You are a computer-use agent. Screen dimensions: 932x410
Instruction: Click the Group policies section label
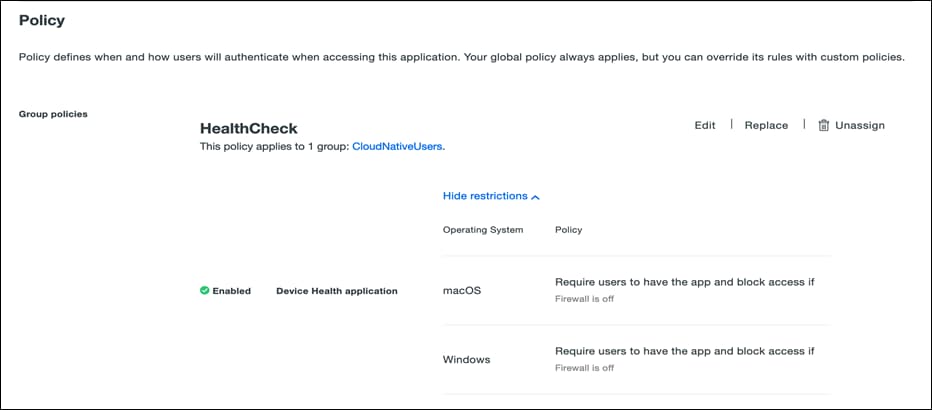(53, 114)
